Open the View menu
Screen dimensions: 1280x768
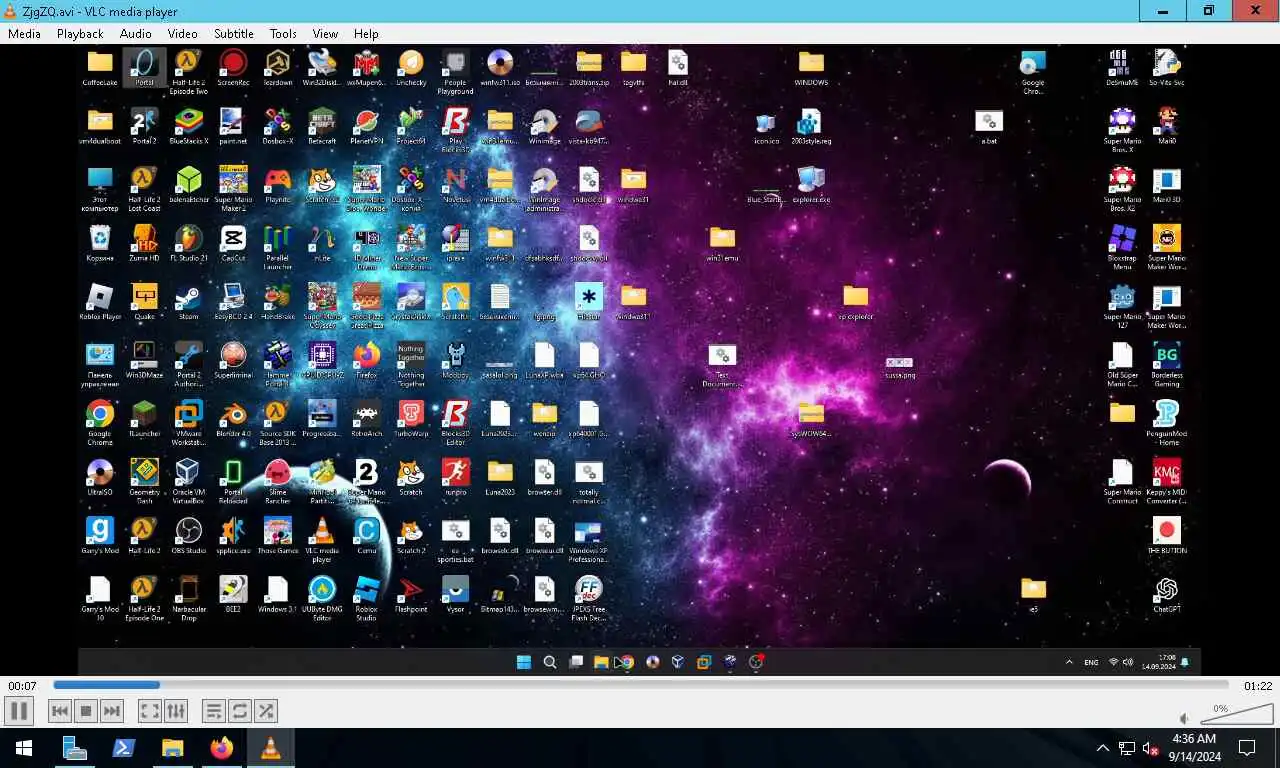coord(325,33)
